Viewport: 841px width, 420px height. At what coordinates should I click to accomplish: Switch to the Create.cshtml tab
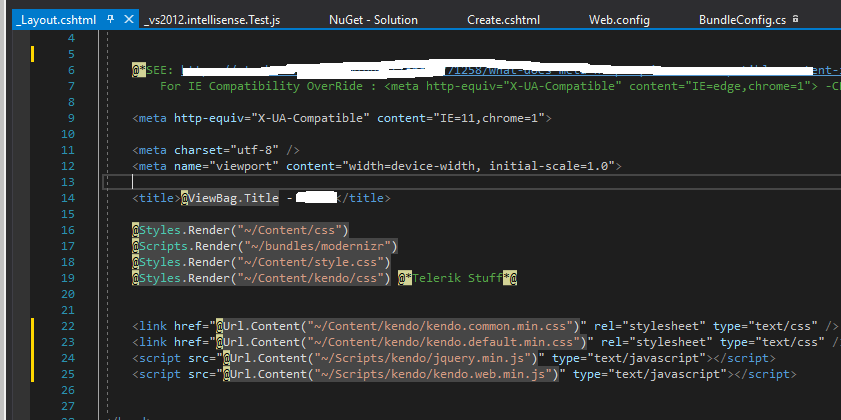pos(504,20)
